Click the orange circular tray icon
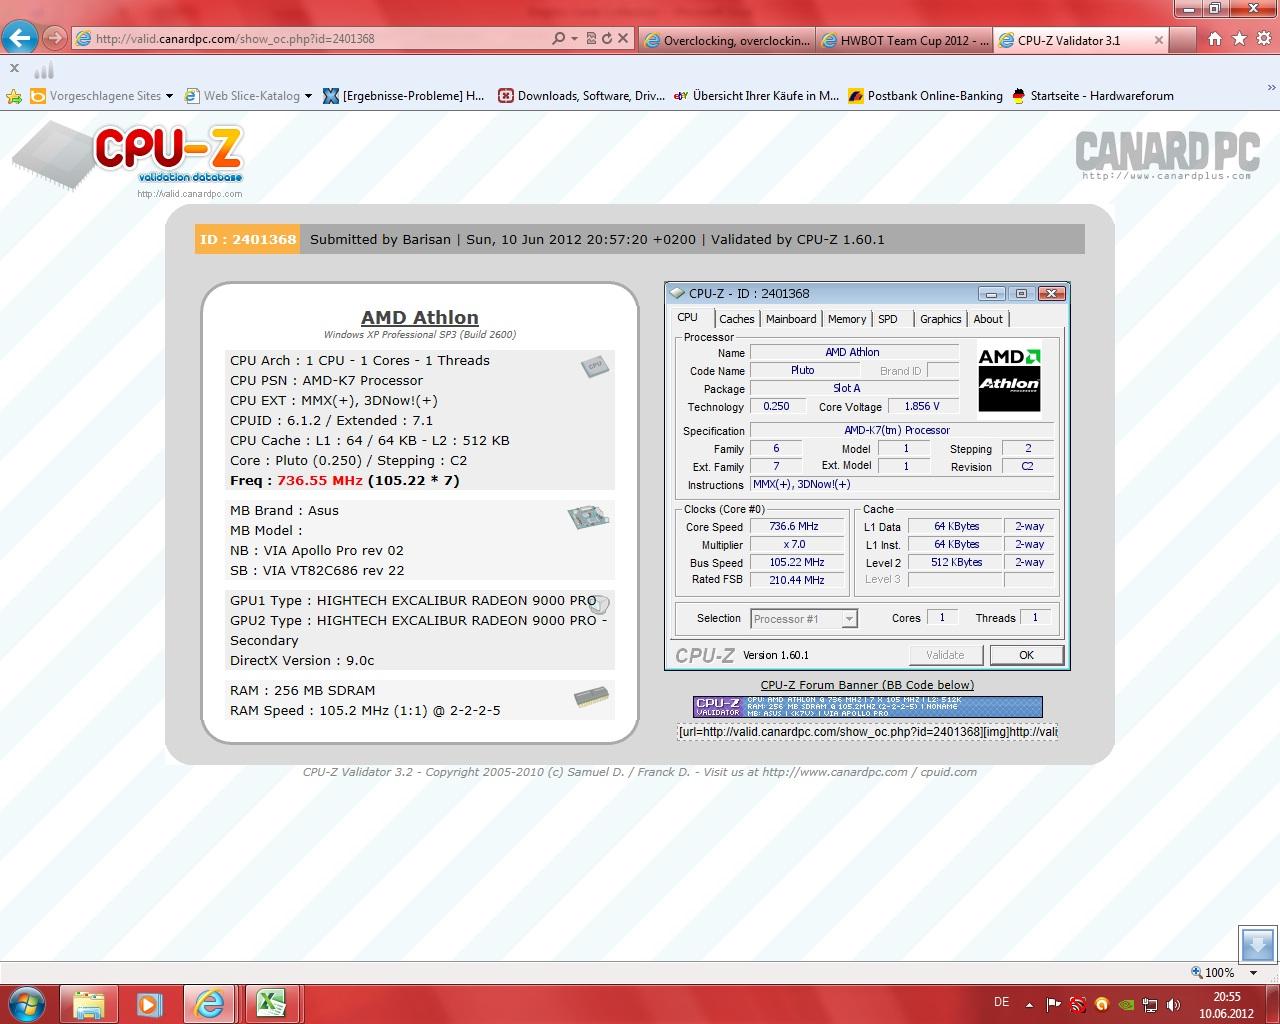 pyautogui.click(x=1102, y=1004)
